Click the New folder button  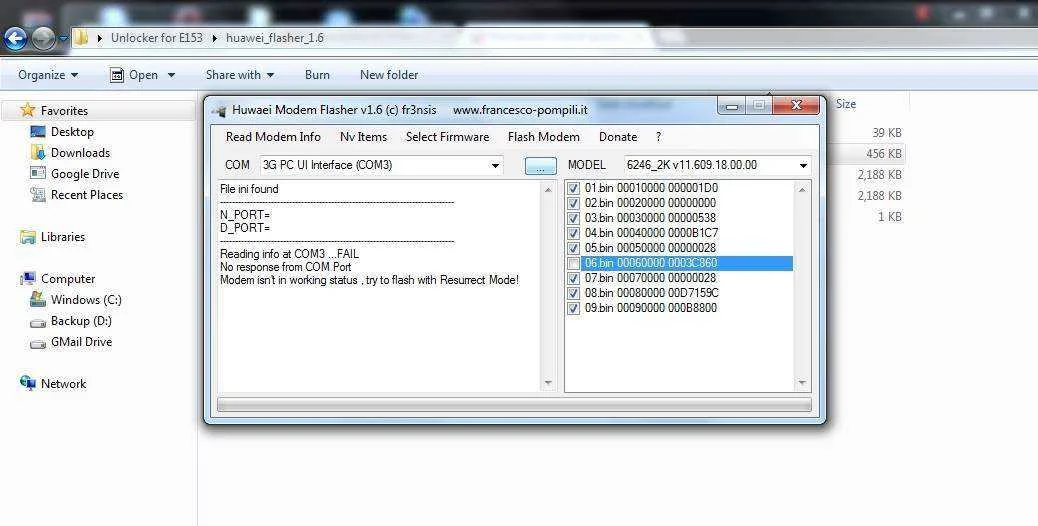tap(389, 75)
